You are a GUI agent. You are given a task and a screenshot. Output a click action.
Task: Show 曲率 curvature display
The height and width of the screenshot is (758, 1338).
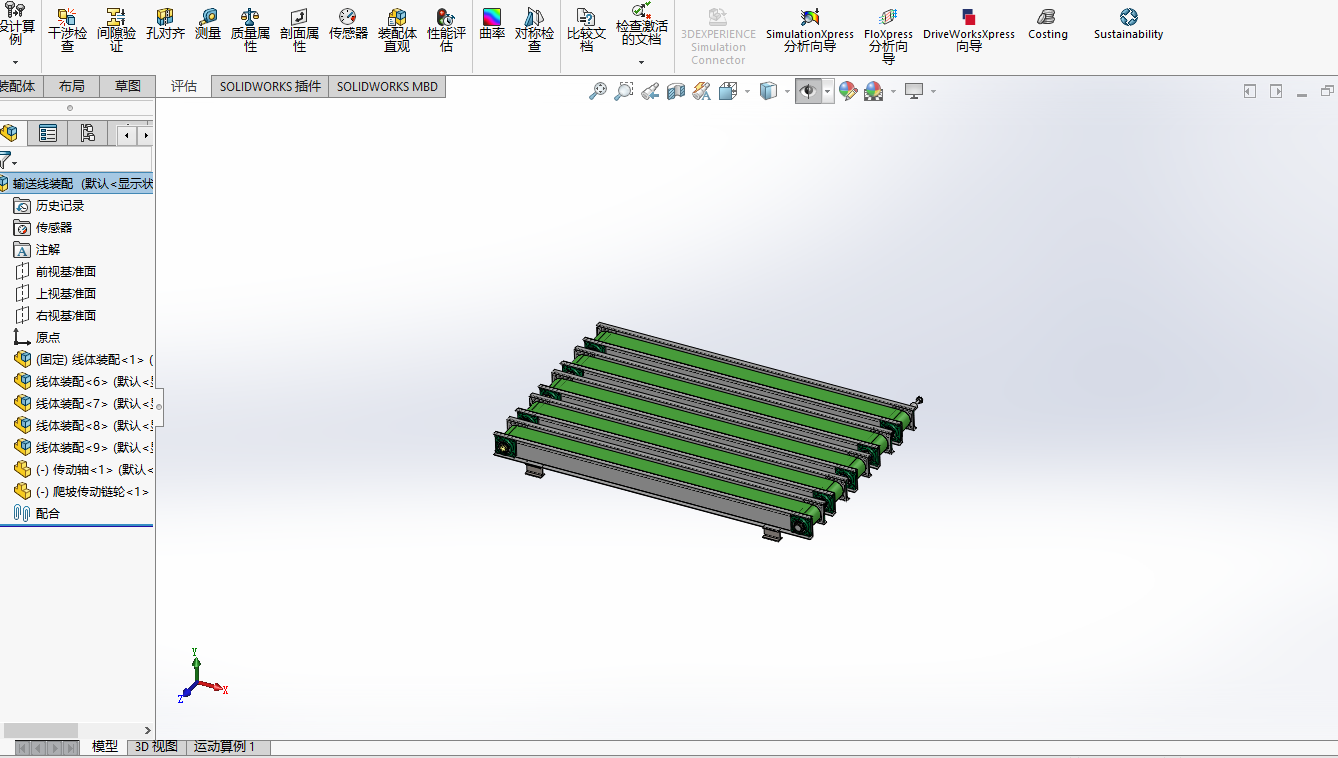coord(492,24)
